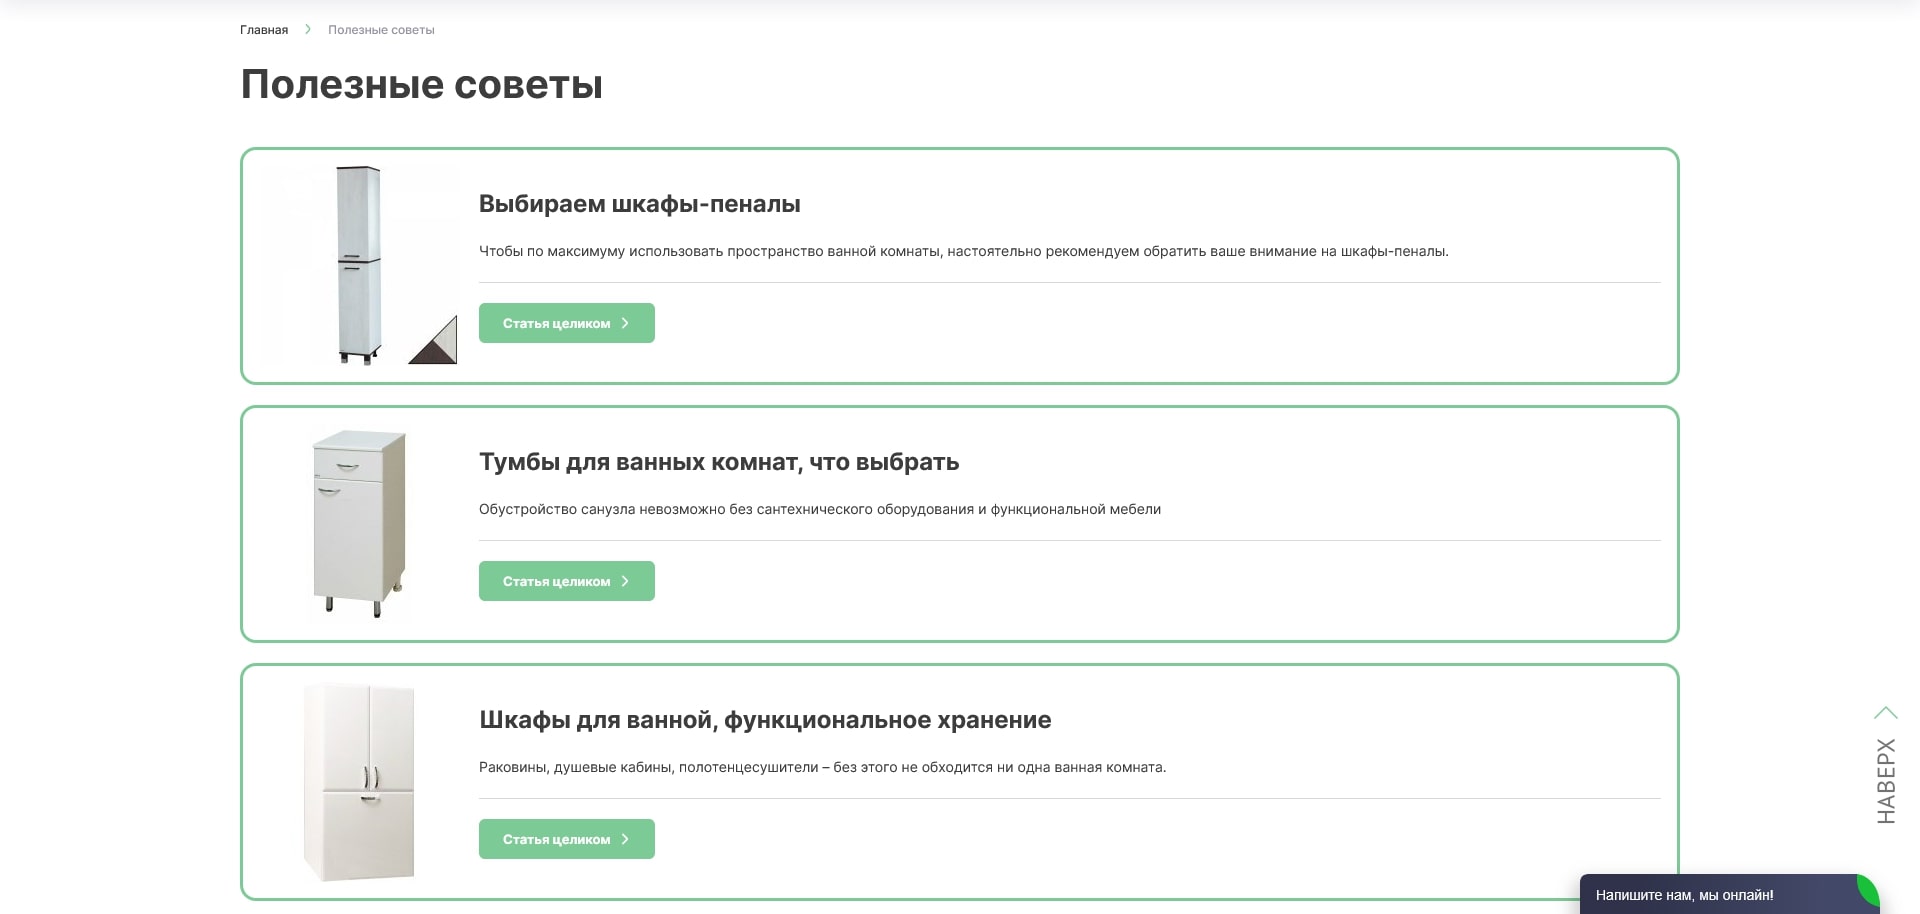Click the green chat widget corner icon
Image resolution: width=1920 pixels, height=914 pixels.
tap(1867, 889)
